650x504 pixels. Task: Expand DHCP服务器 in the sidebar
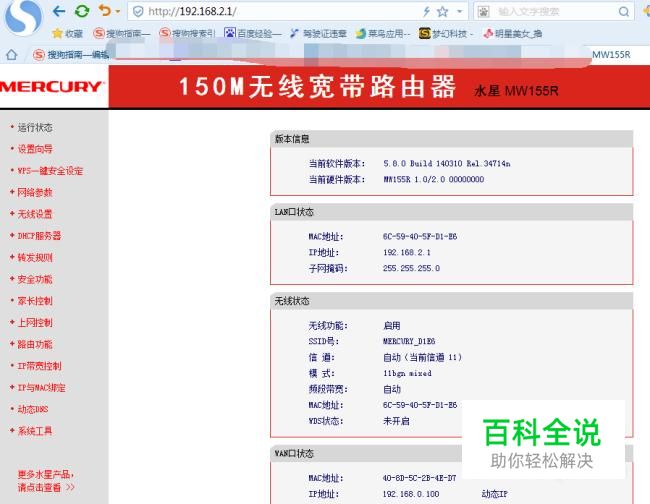(39, 236)
